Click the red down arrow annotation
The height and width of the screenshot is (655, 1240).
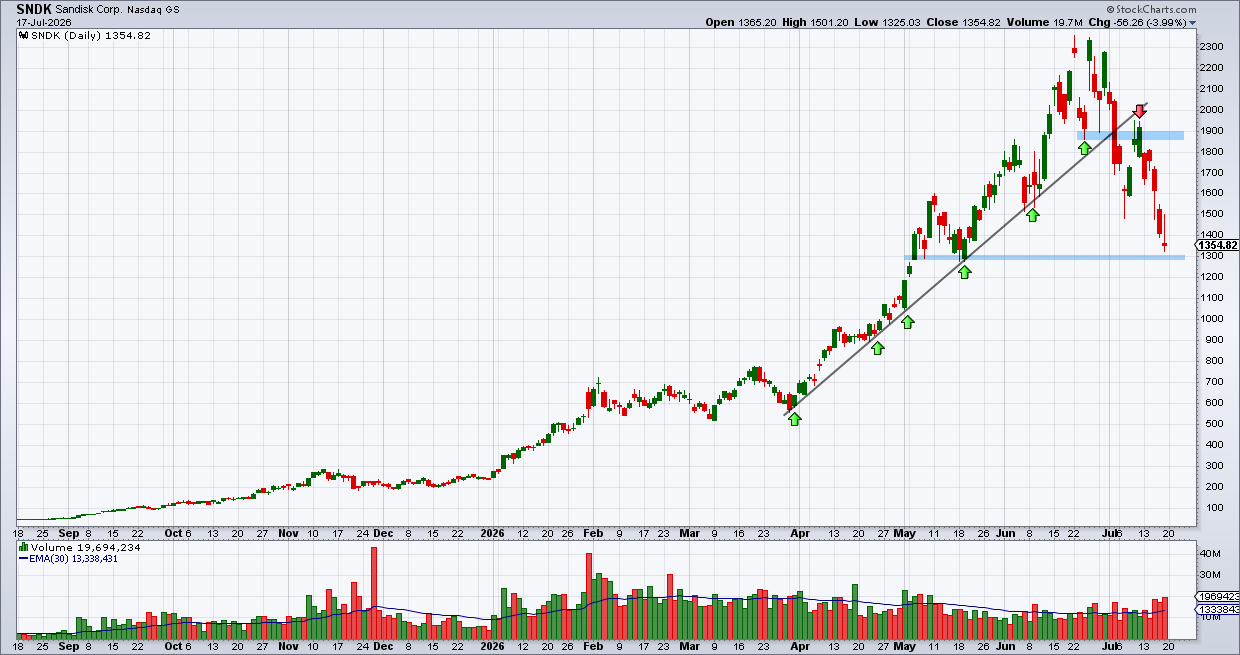coord(1139,110)
